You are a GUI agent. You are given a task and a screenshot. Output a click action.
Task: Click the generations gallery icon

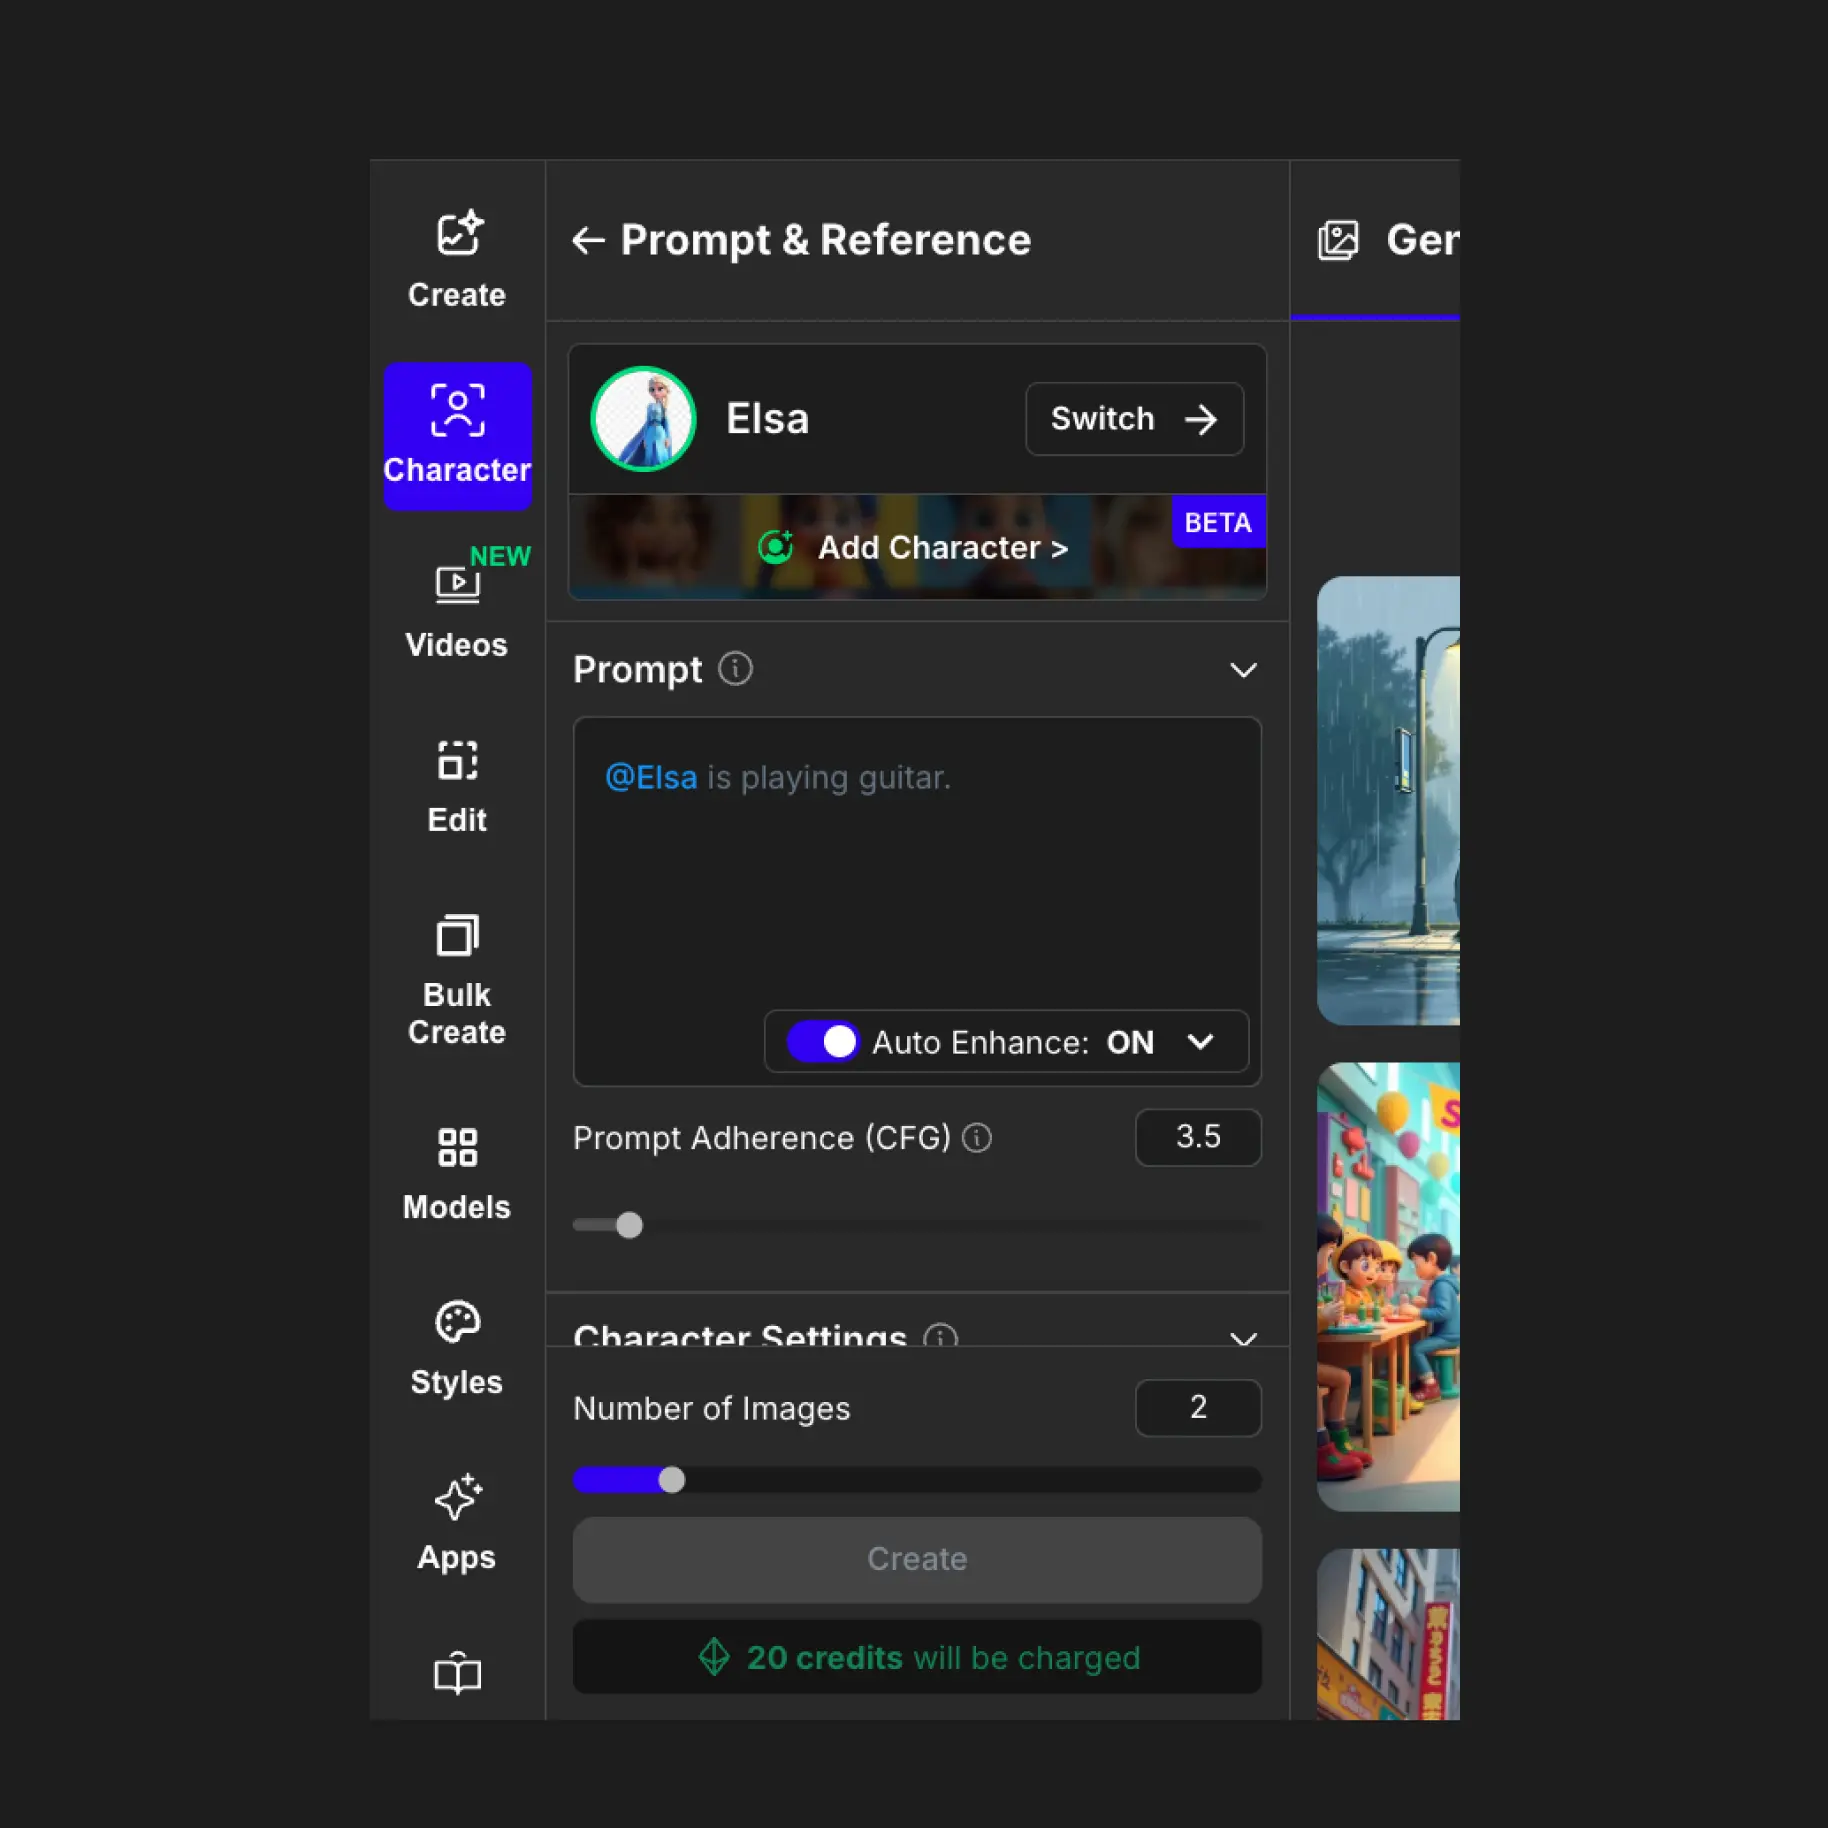[1338, 240]
